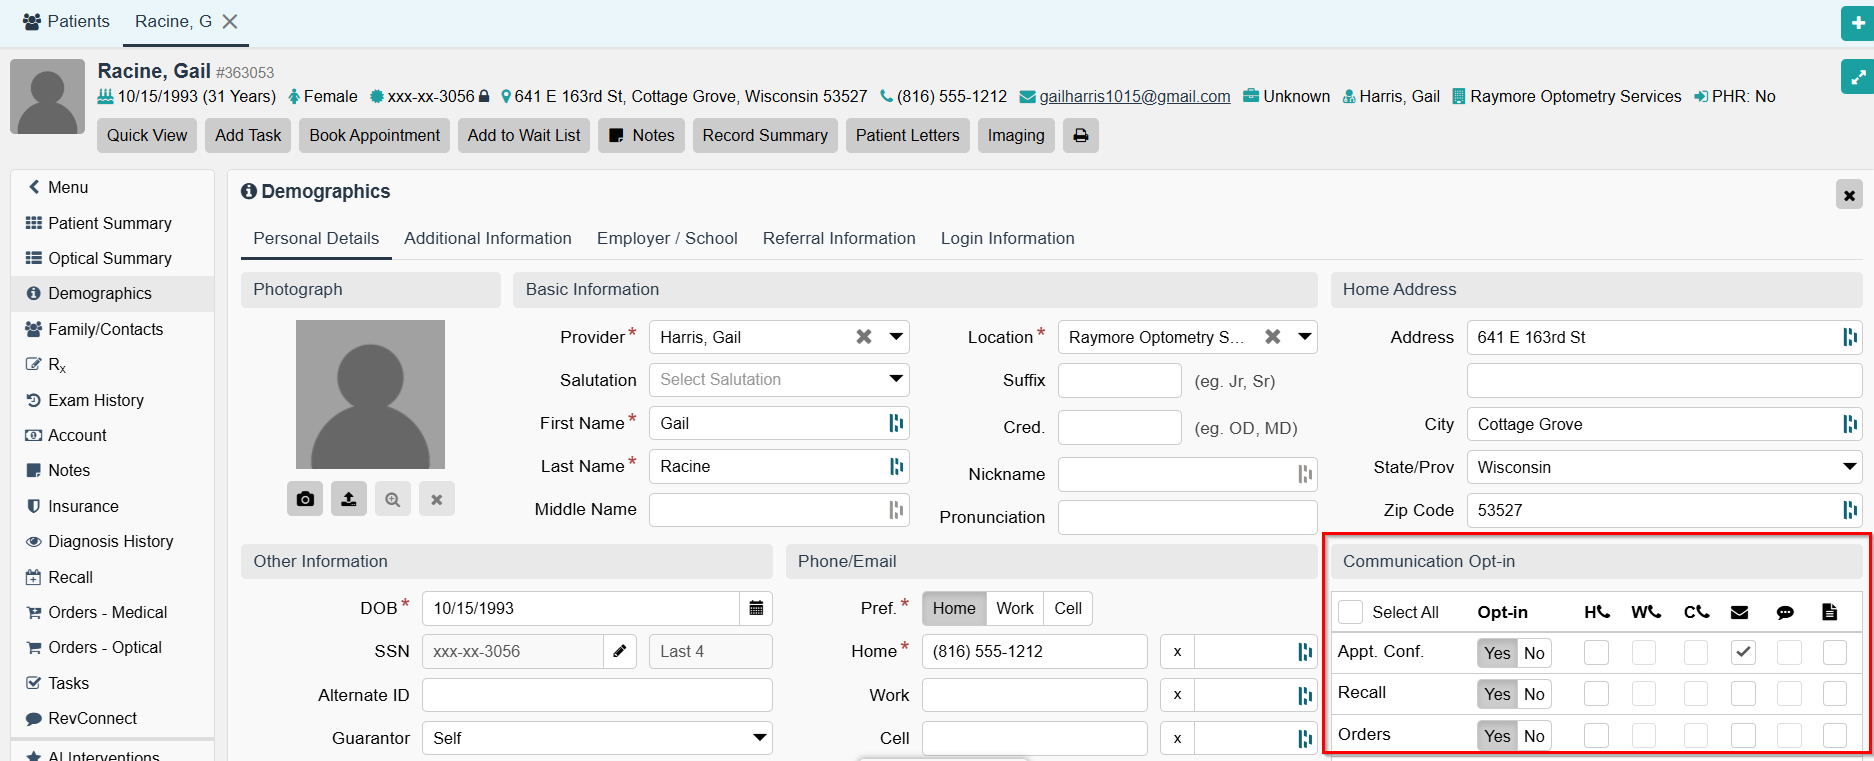Click the patient's email address link
1874x761 pixels.
point(1134,97)
